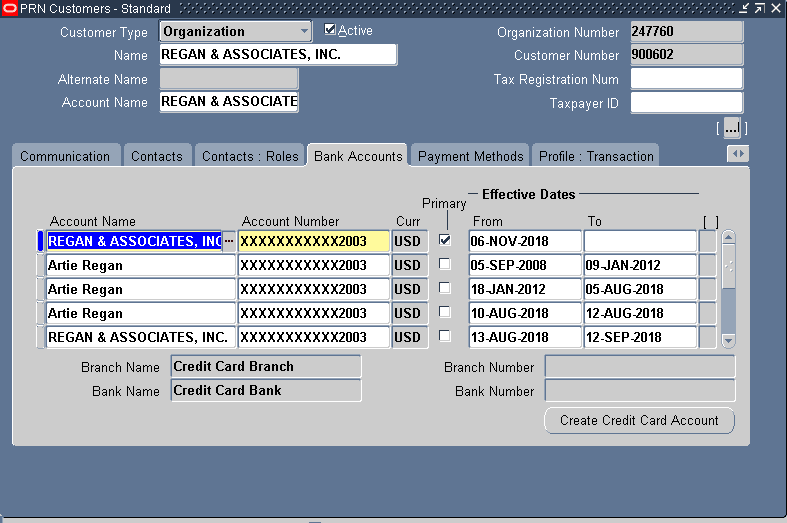The image size is (787, 523).
Task: Minimize the PRN Customers window
Action: pyautogui.click(x=743, y=8)
